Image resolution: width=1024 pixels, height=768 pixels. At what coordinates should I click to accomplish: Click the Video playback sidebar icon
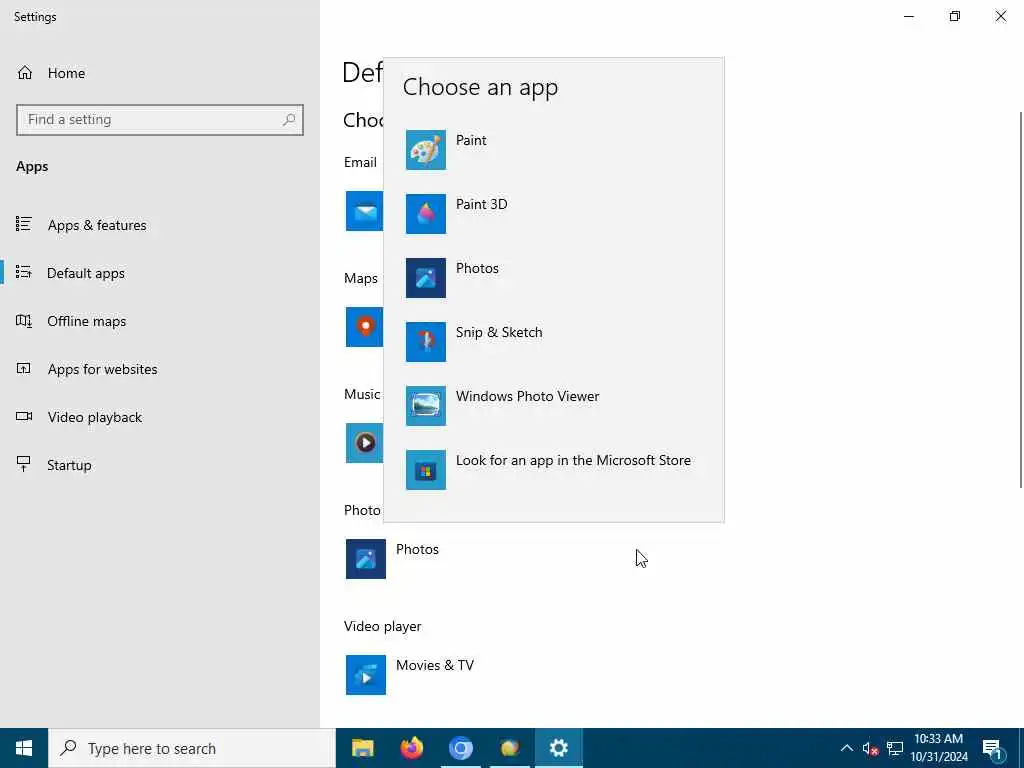(x=24, y=416)
